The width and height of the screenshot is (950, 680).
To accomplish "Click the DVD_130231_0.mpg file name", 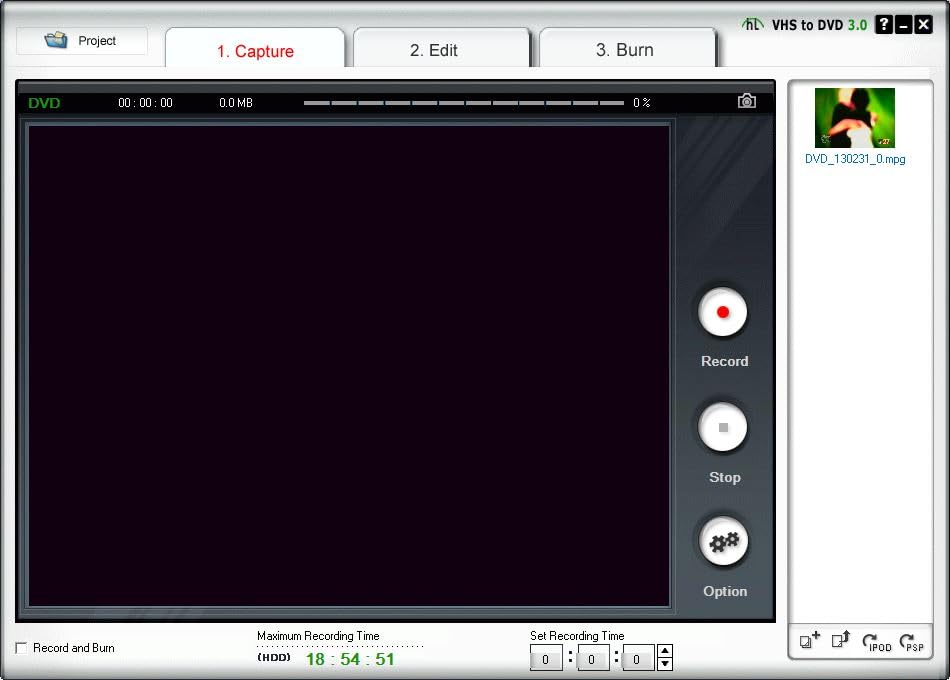I will coord(855,159).
